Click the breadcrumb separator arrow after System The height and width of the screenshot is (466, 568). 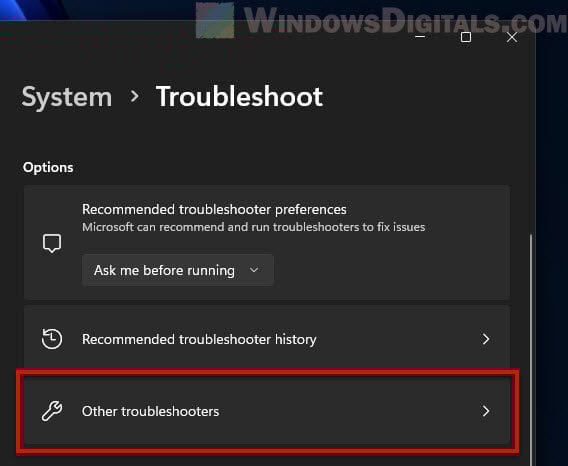[134, 96]
